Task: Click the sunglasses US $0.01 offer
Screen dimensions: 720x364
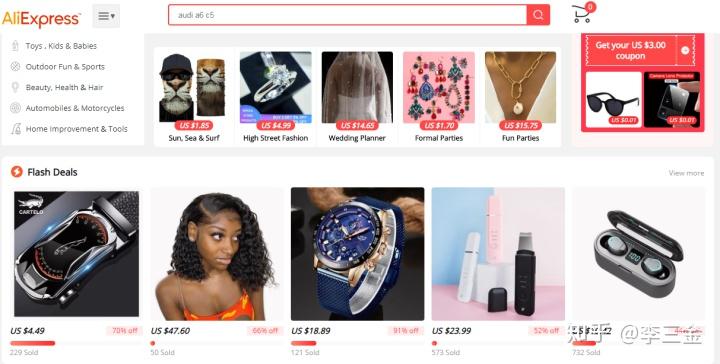Action: (613, 100)
